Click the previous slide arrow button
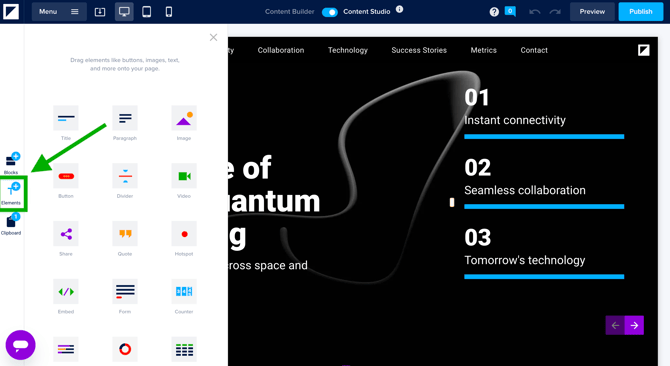670x366 pixels. [615, 325]
